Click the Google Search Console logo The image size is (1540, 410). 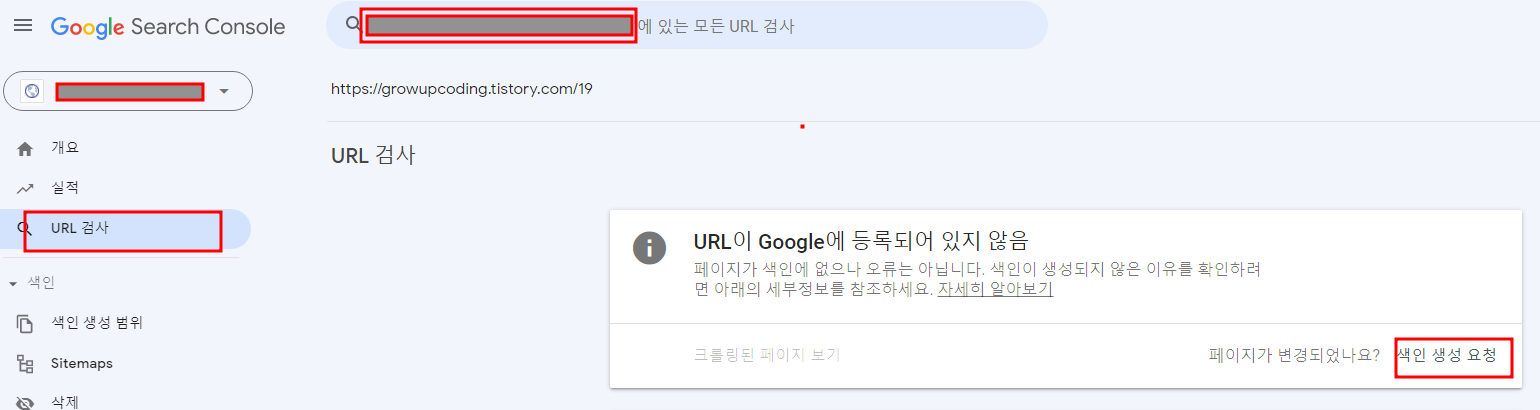(168, 27)
